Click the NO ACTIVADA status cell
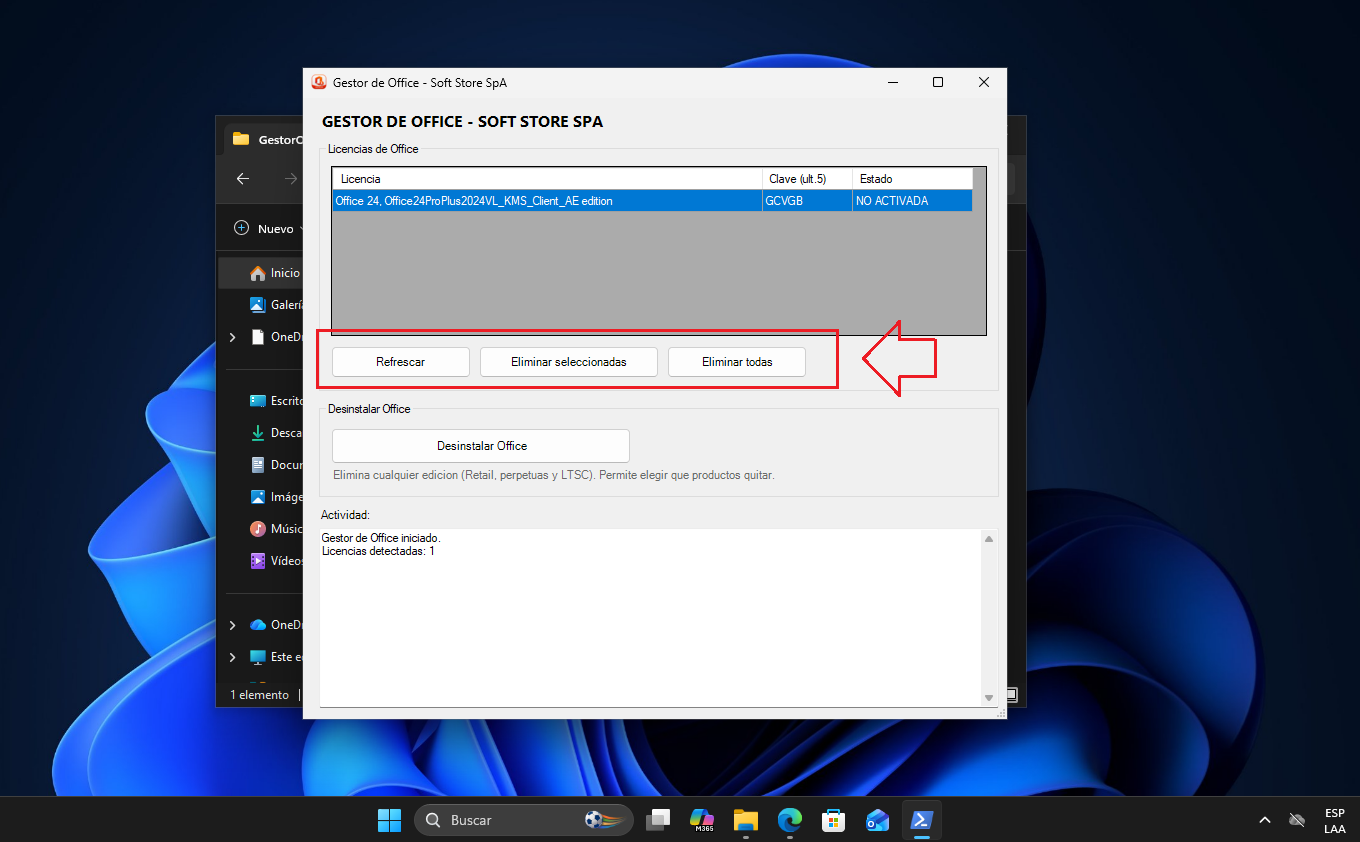1360x842 pixels. (912, 201)
